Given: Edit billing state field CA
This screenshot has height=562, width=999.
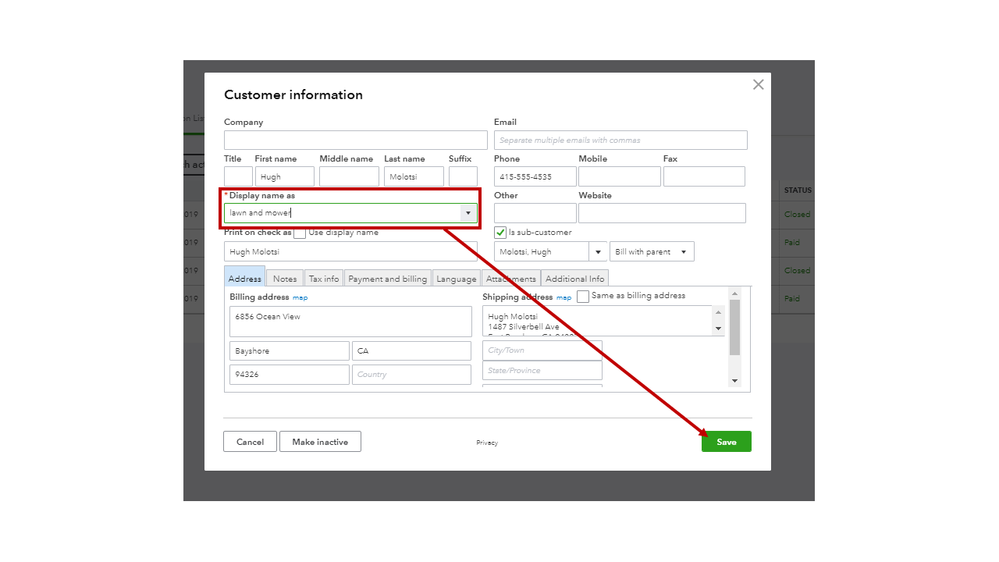Looking at the screenshot, I should pyautogui.click(x=412, y=351).
